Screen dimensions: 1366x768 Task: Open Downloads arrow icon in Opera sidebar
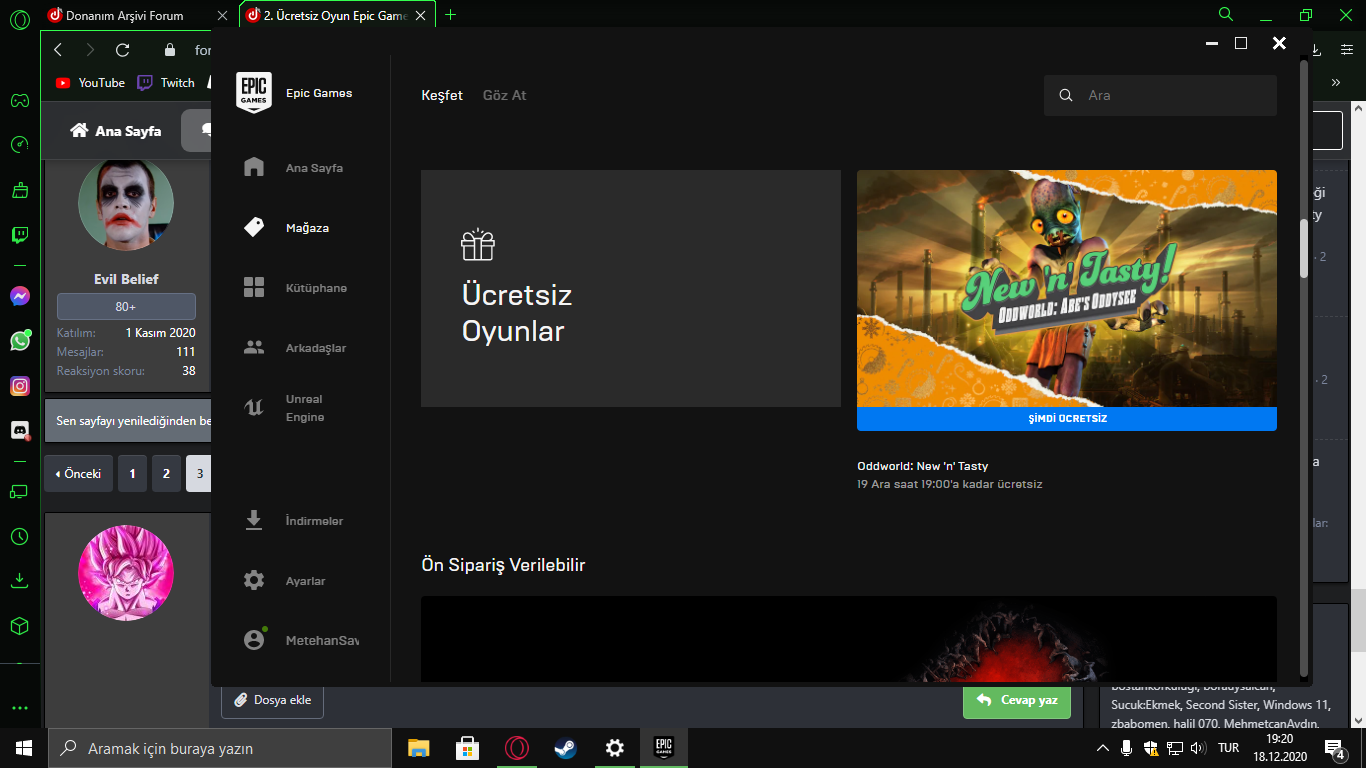coord(20,581)
